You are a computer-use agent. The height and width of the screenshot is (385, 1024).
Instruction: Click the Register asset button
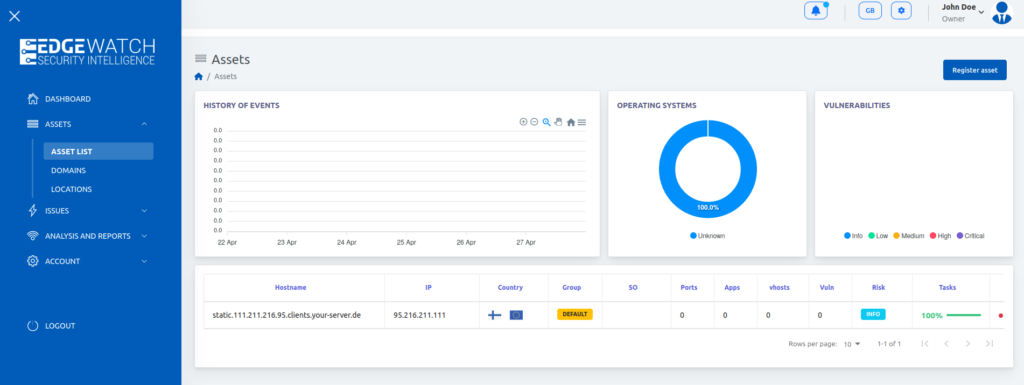974,70
